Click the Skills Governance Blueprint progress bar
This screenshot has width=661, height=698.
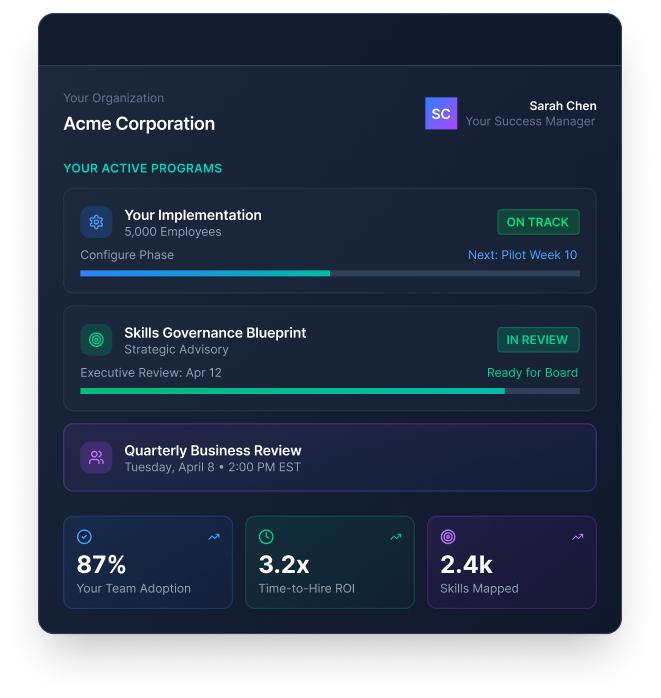point(330,391)
